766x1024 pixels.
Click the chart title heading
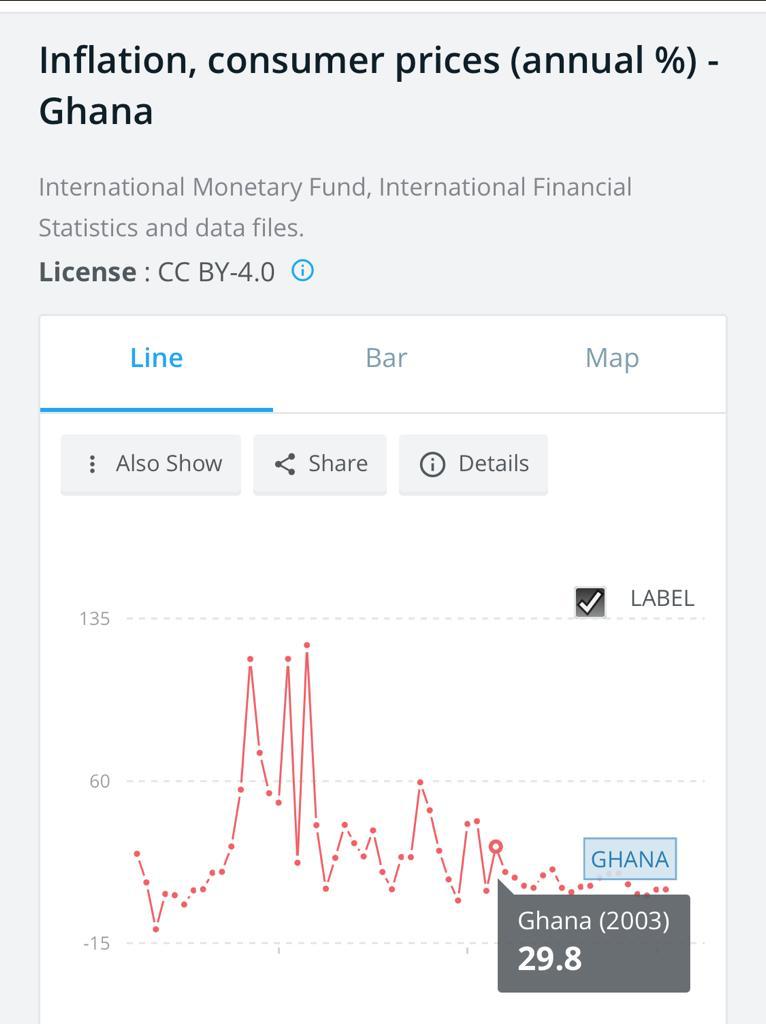379,86
